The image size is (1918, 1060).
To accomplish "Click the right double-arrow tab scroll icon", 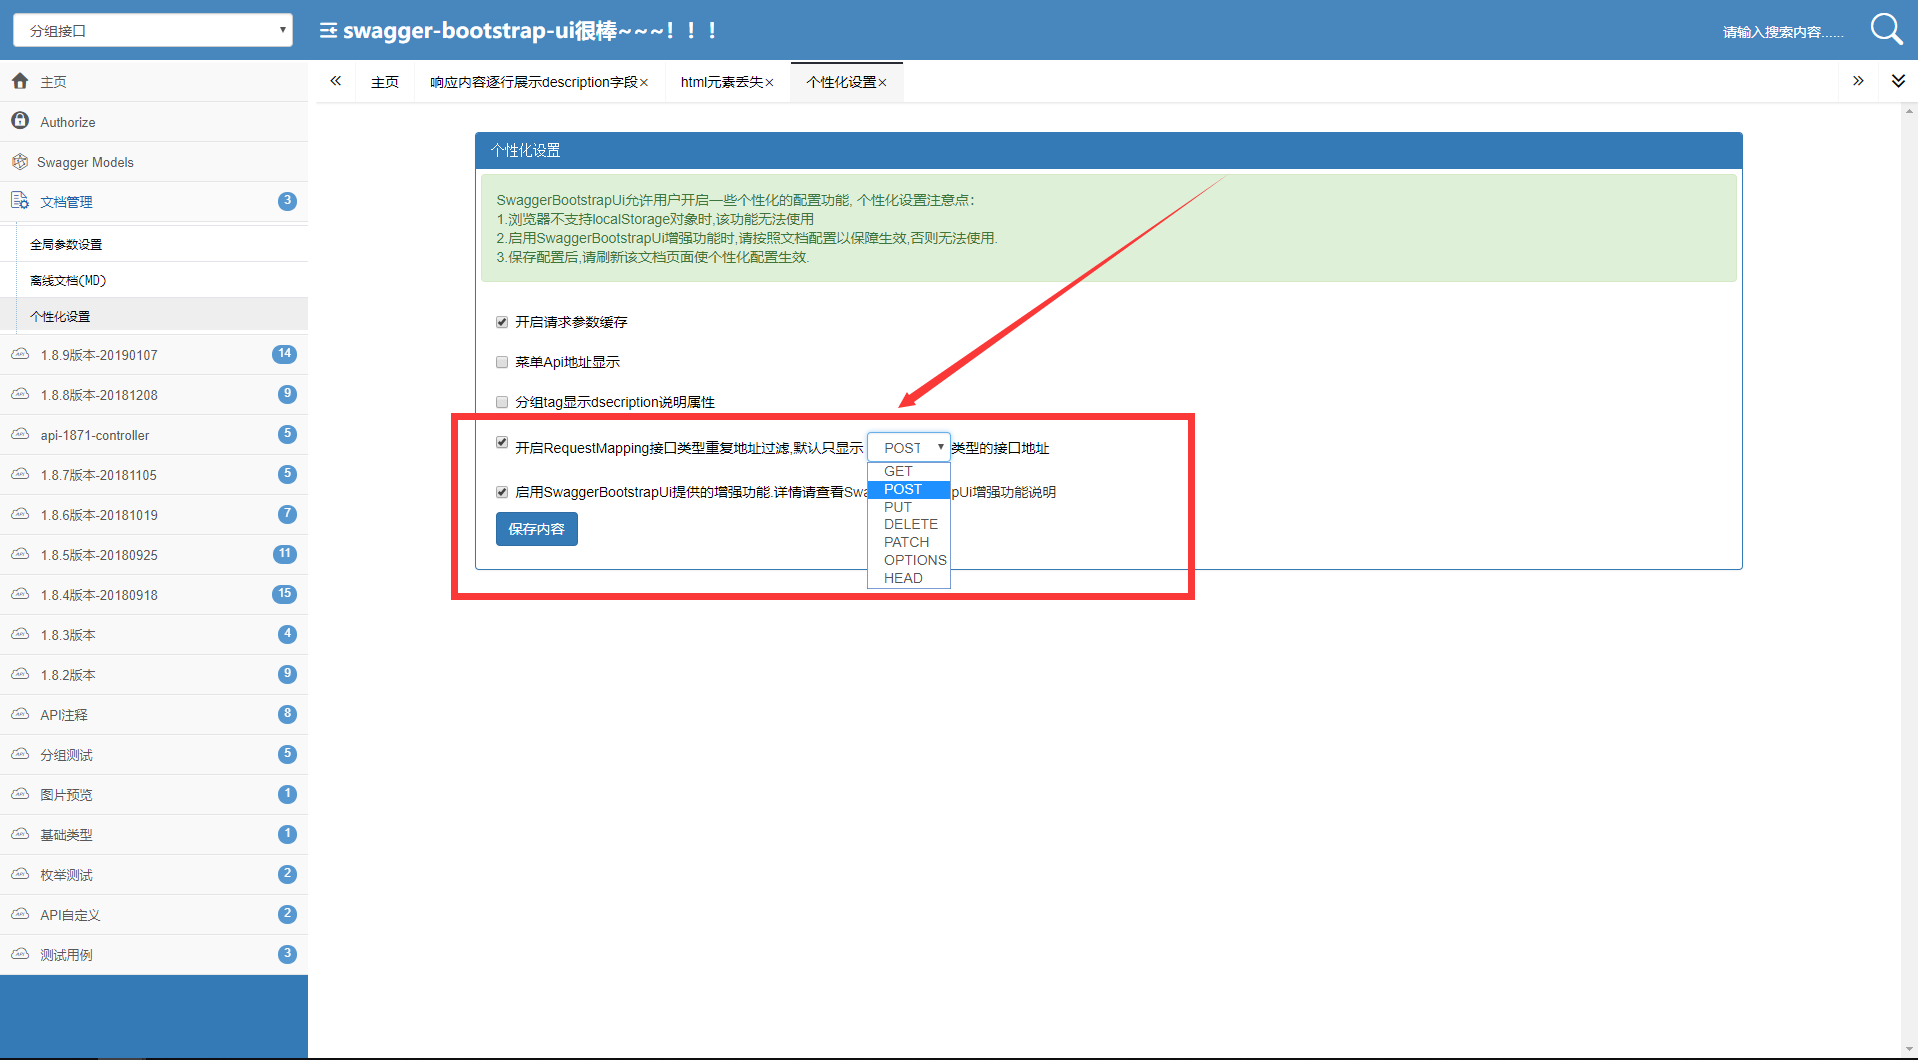I will pos(1858,81).
